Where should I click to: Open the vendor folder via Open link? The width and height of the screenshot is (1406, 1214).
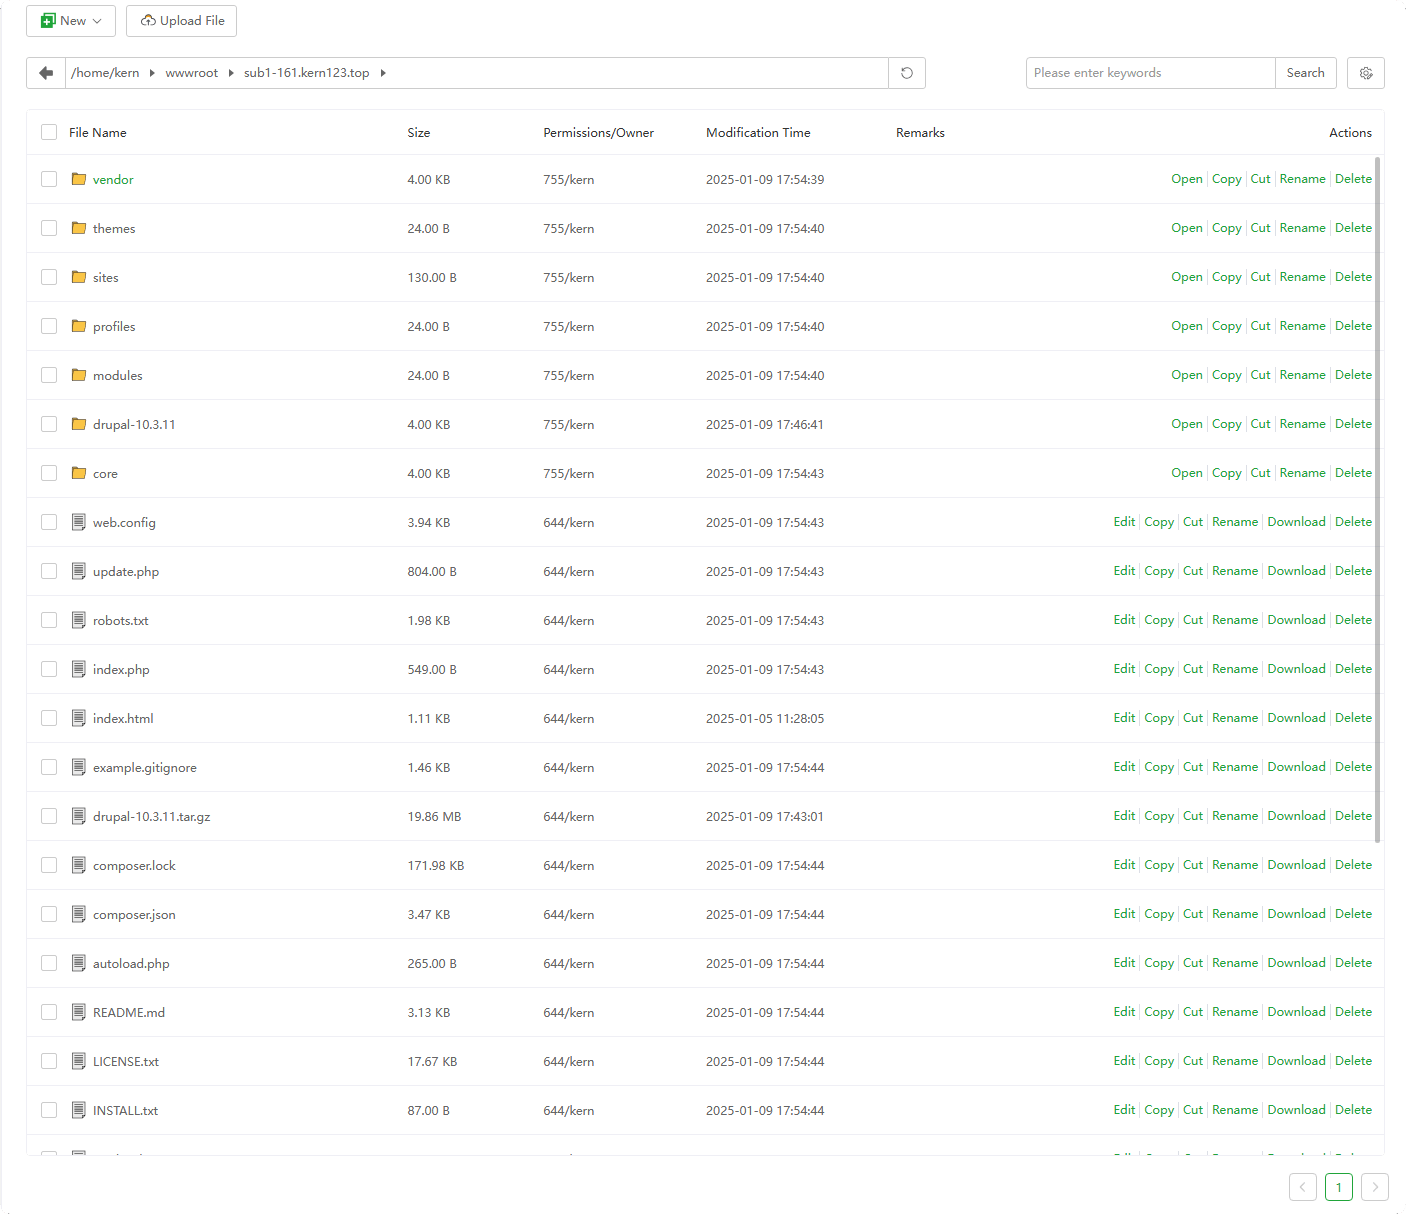[x=1187, y=179]
